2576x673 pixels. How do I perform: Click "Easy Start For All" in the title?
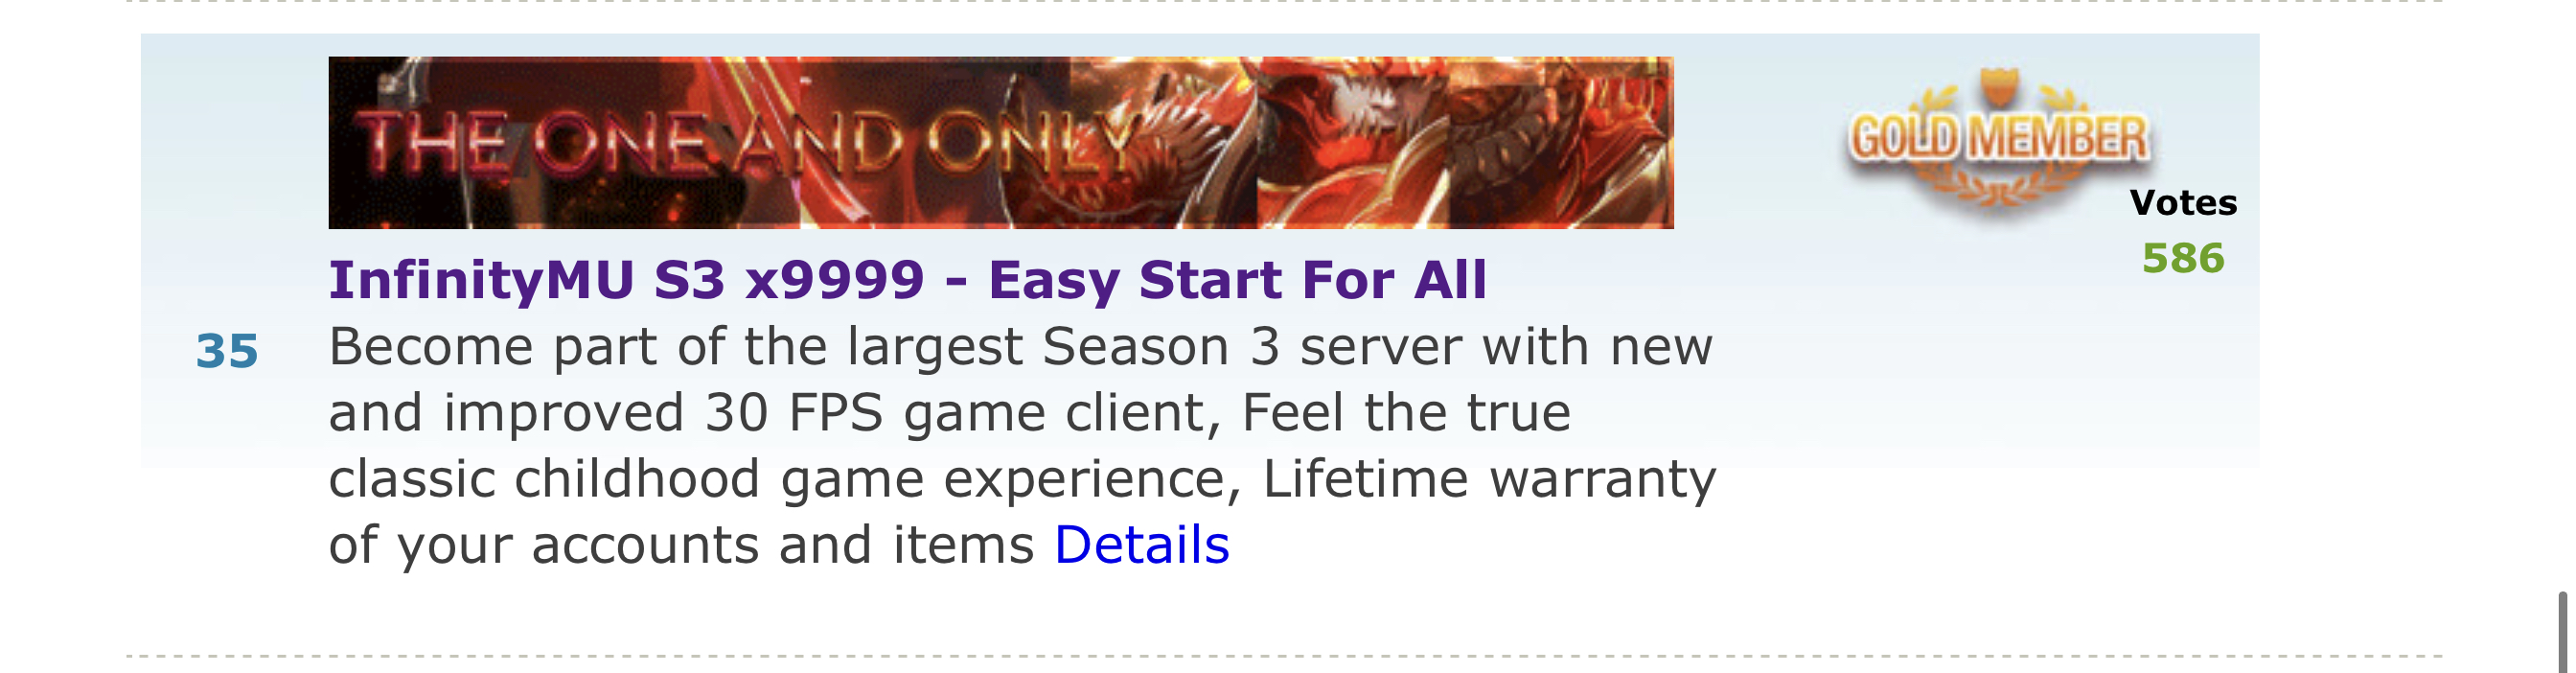coord(1237,280)
